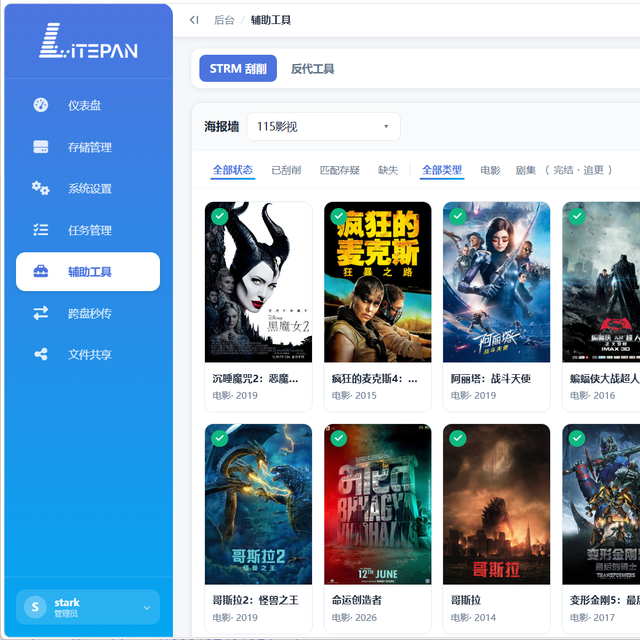This screenshot has height=640, width=640.
Task: Click the 辅助工具 breadcrumb text
Action: [x=271, y=20]
